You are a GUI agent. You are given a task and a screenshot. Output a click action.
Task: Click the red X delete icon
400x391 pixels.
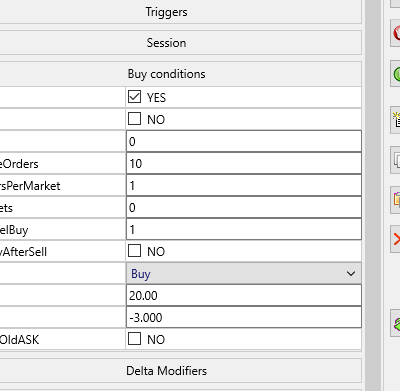pyautogui.click(x=396, y=239)
